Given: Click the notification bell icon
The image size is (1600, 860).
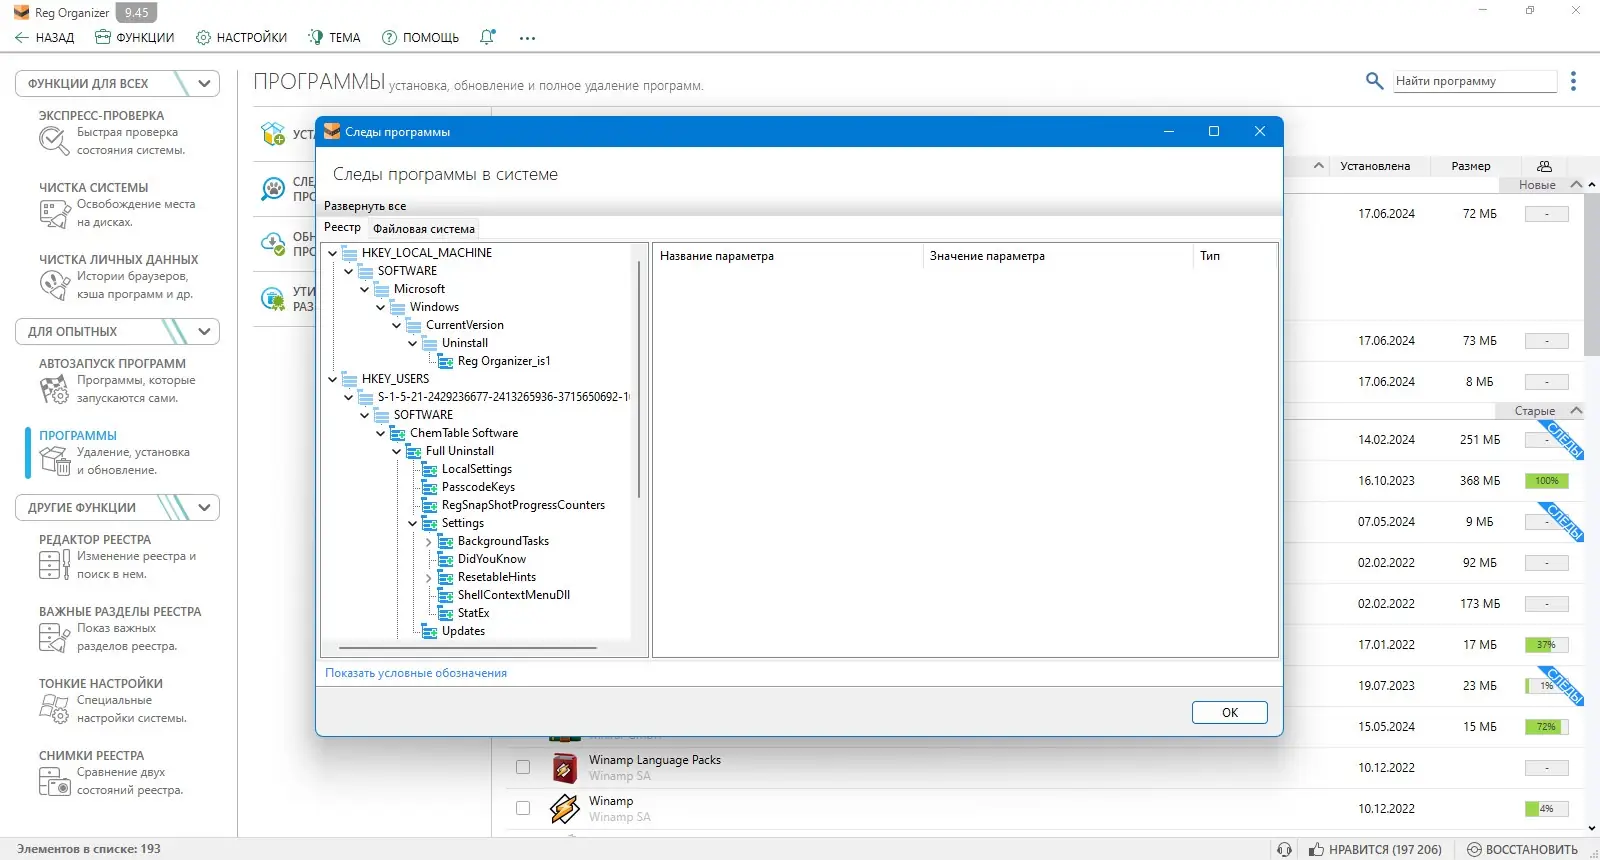Looking at the screenshot, I should pyautogui.click(x=487, y=37).
